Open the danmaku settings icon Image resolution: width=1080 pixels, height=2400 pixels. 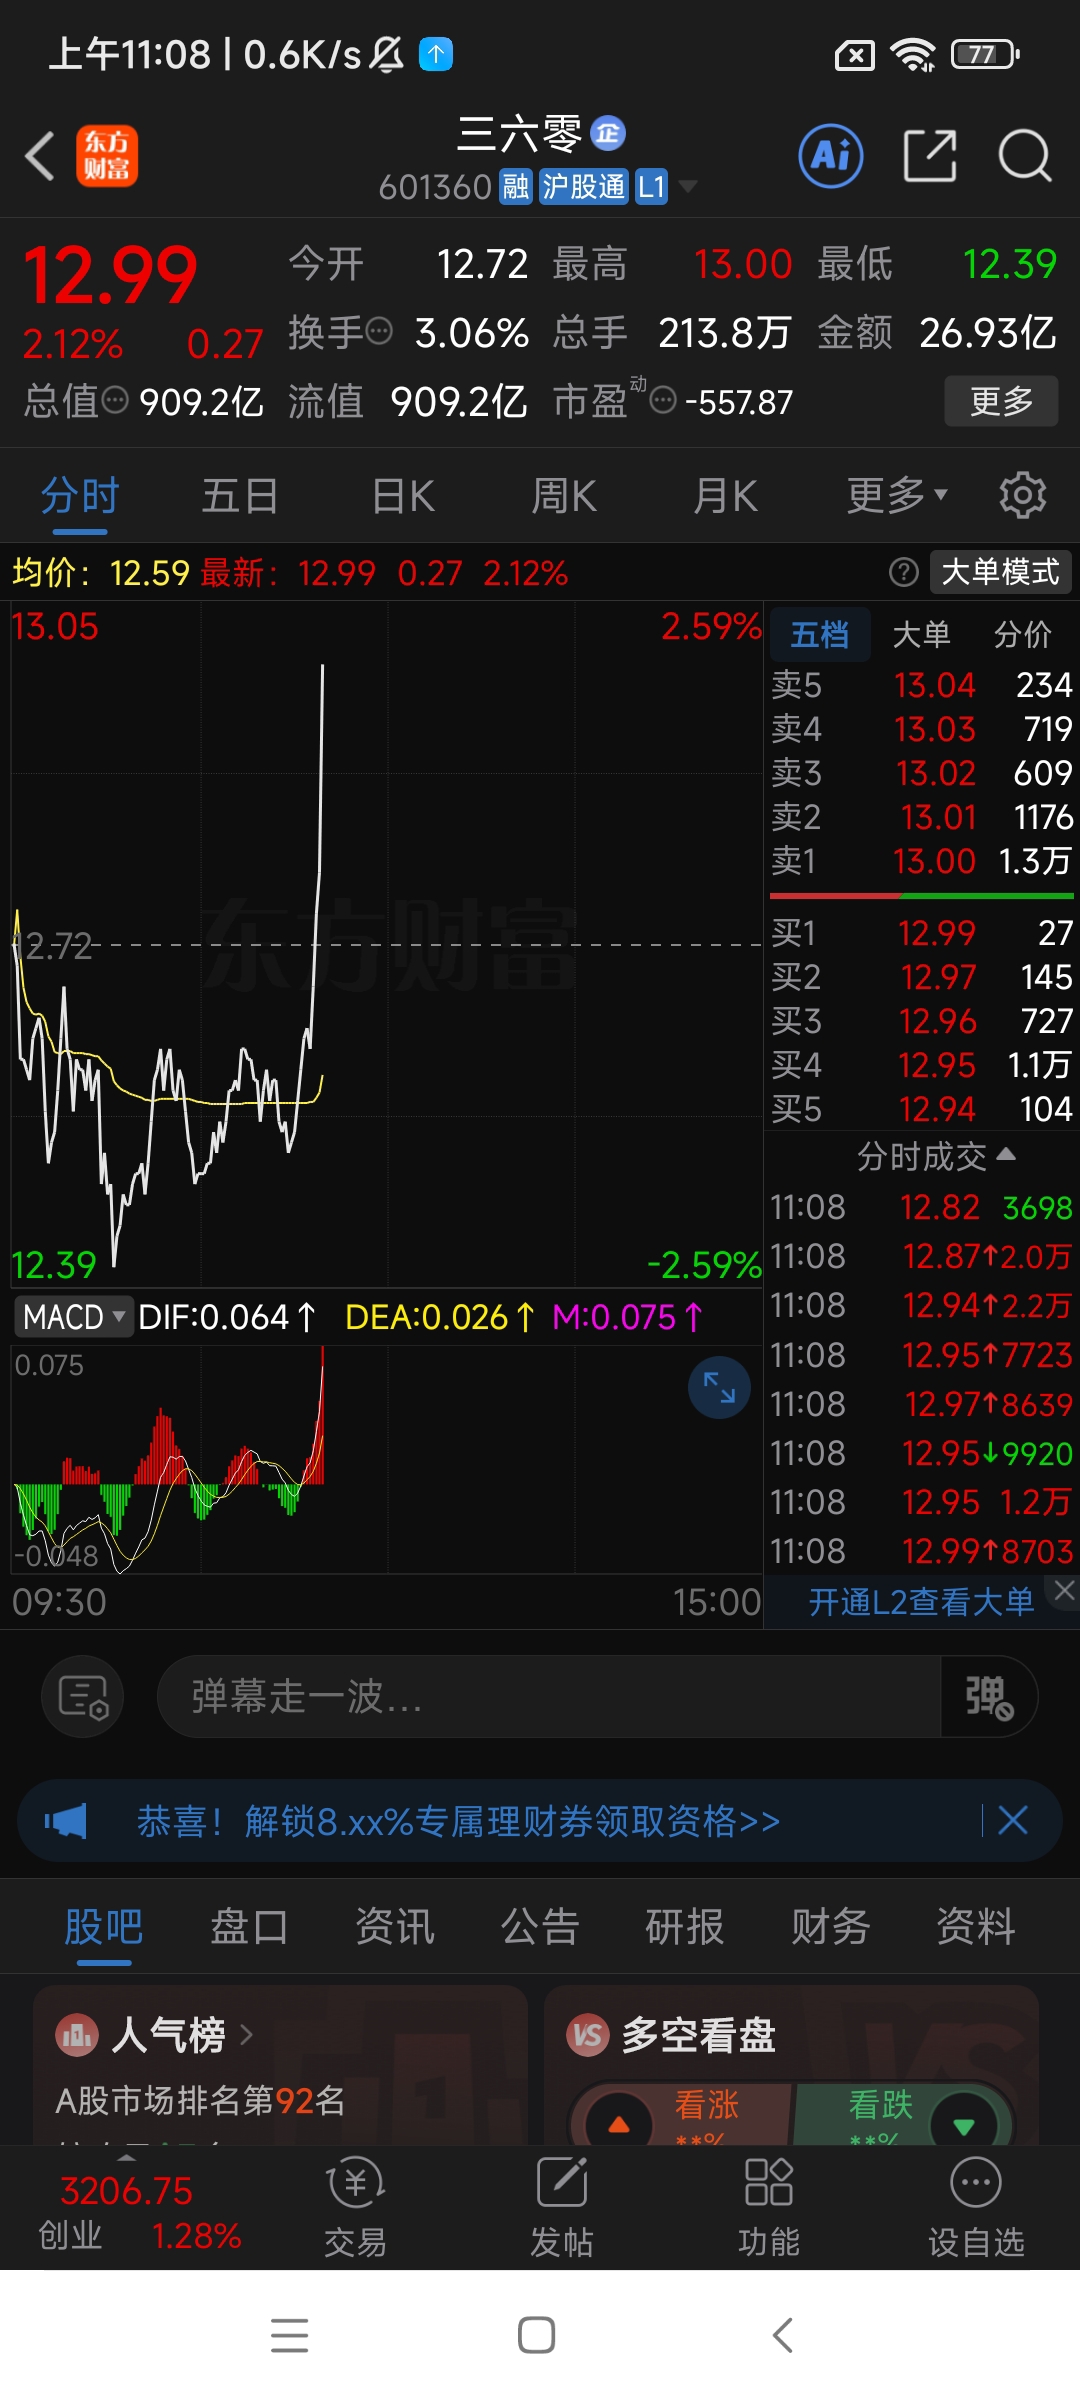coord(83,1696)
